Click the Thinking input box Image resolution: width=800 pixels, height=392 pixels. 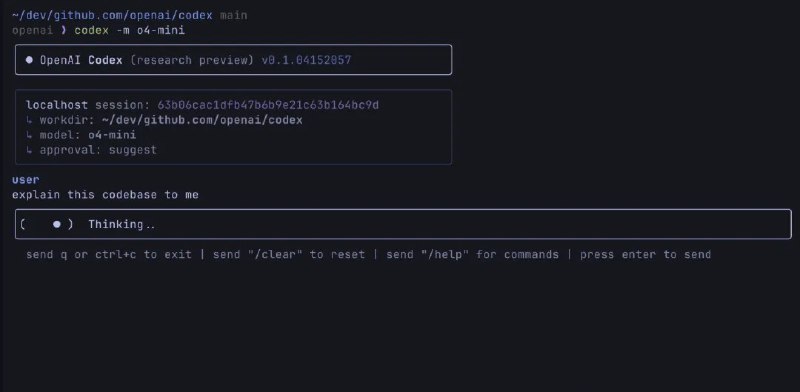[403, 224]
